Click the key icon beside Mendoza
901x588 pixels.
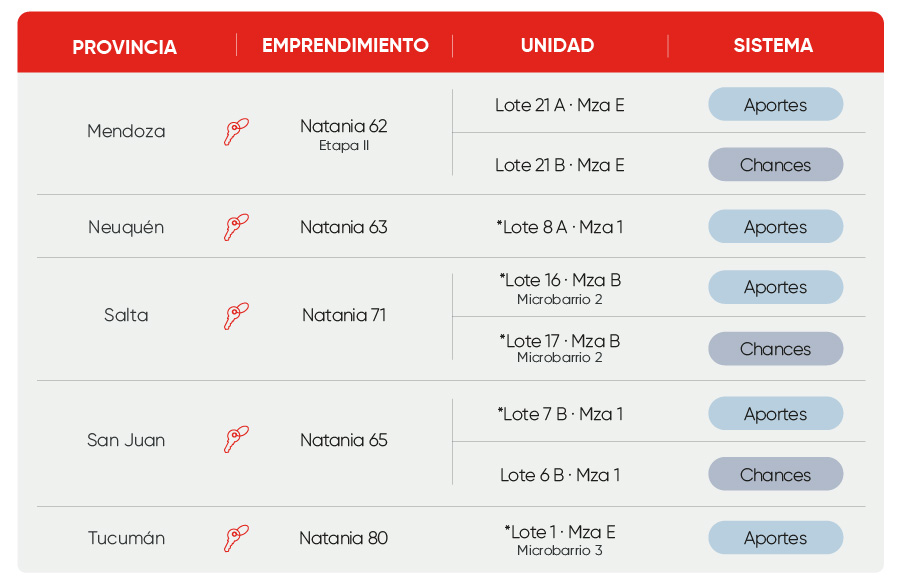click(236, 132)
